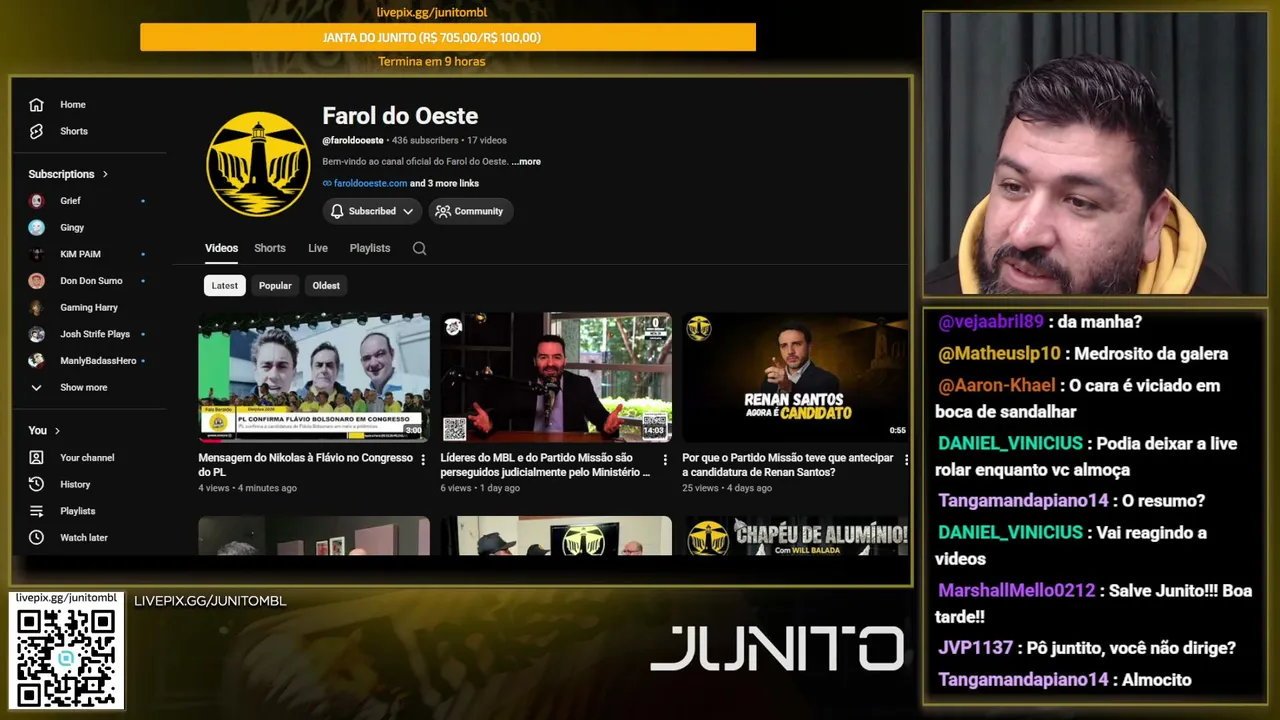Open Don Don Sumo channel avatar

36,281
